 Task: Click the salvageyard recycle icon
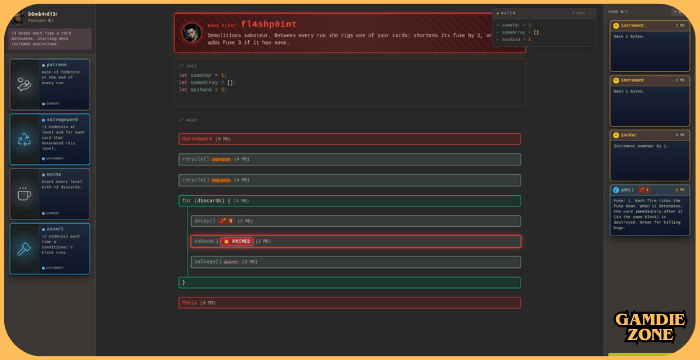(x=24, y=139)
